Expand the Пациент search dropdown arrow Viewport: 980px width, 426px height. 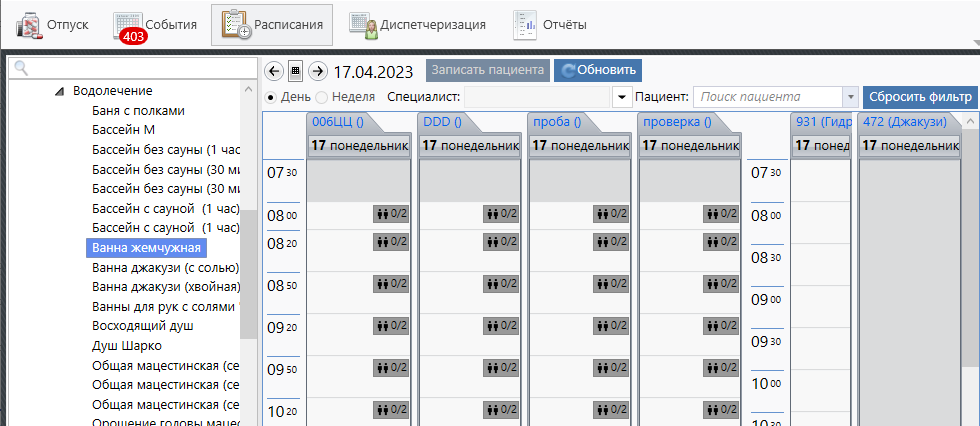click(x=850, y=97)
